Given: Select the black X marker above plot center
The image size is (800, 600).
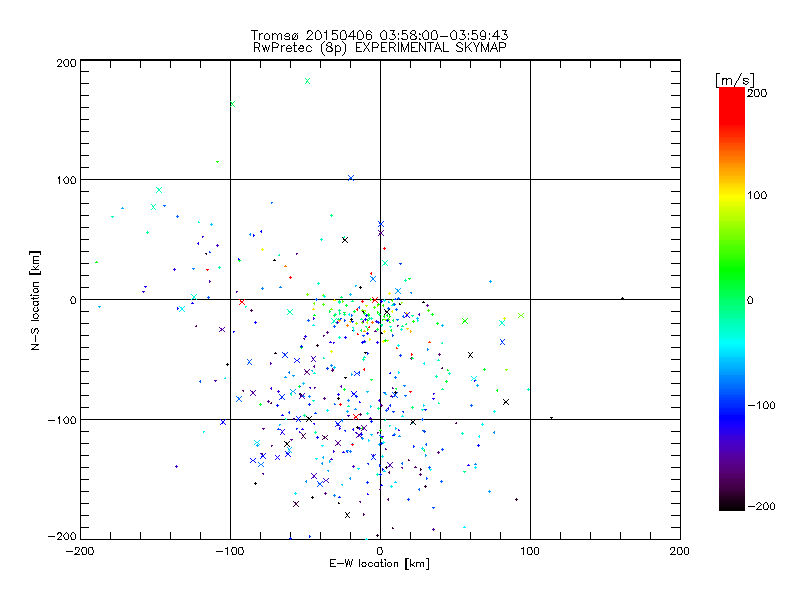Looking at the screenshot, I should pyautogui.click(x=344, y=239).
